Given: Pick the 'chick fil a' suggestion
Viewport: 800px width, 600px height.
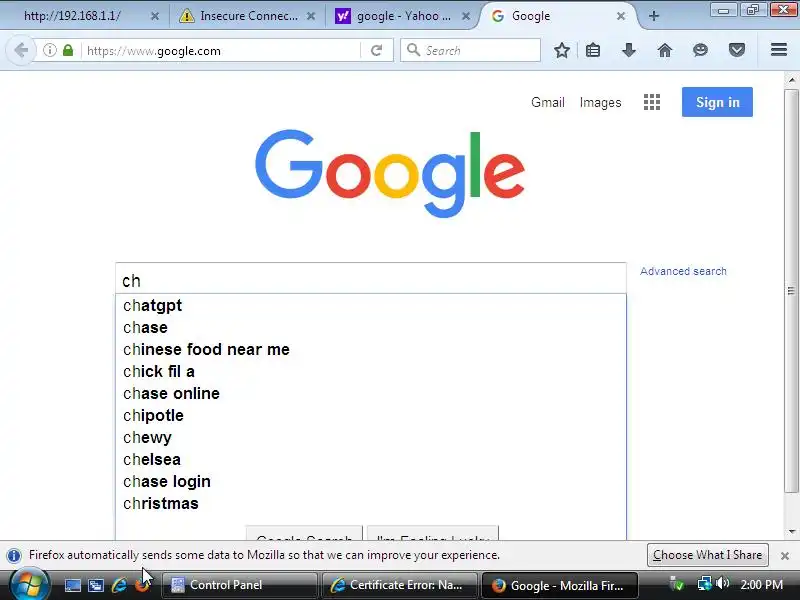Looking at the screenshot, I should click(371, 371).
